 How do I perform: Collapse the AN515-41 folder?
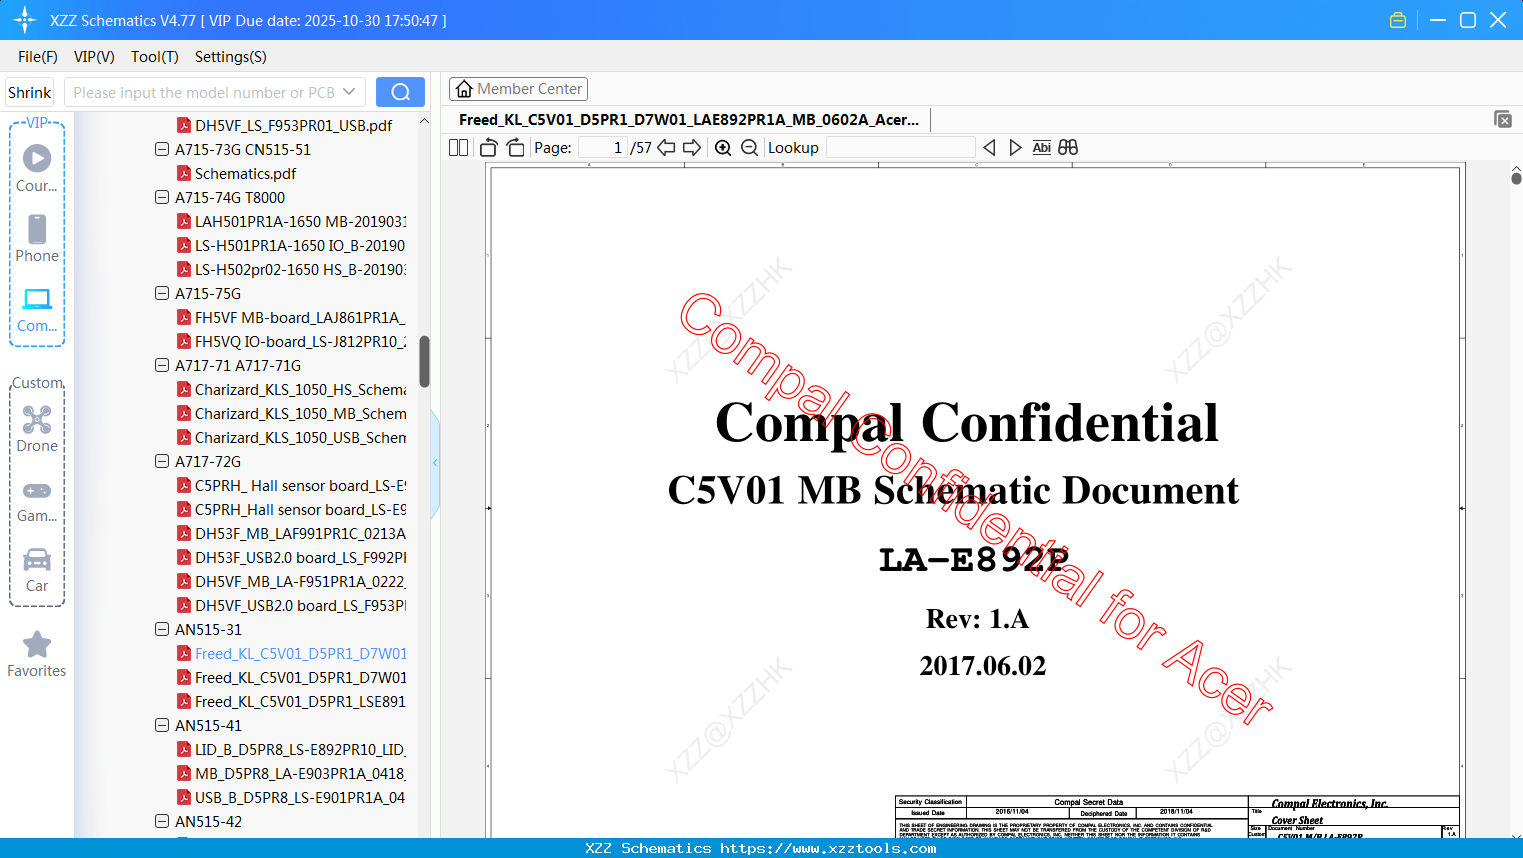click(x=162, y=726)
